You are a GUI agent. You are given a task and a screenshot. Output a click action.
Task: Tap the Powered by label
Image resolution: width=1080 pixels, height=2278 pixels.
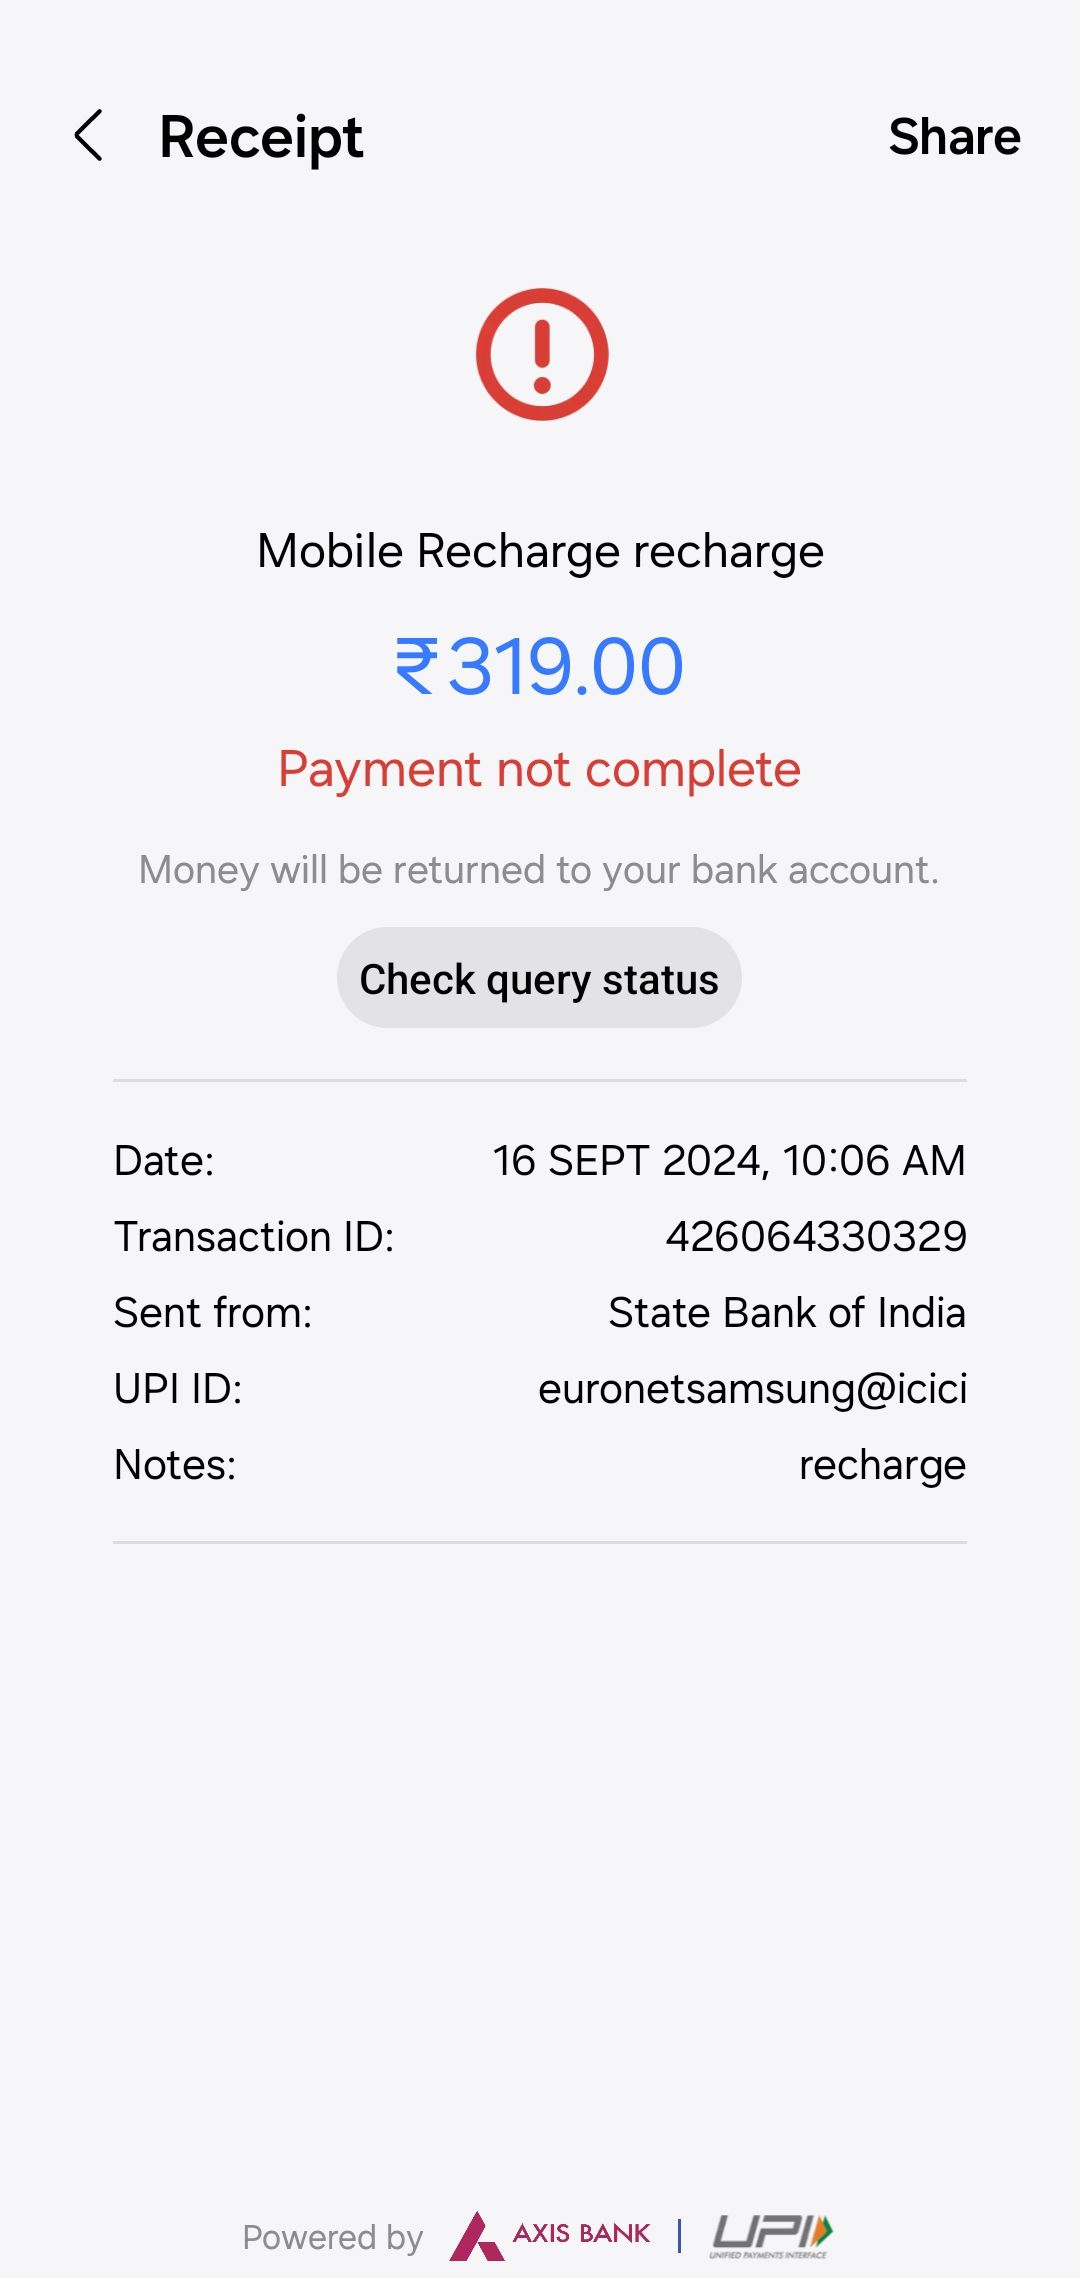click(x=333, y=2237)
